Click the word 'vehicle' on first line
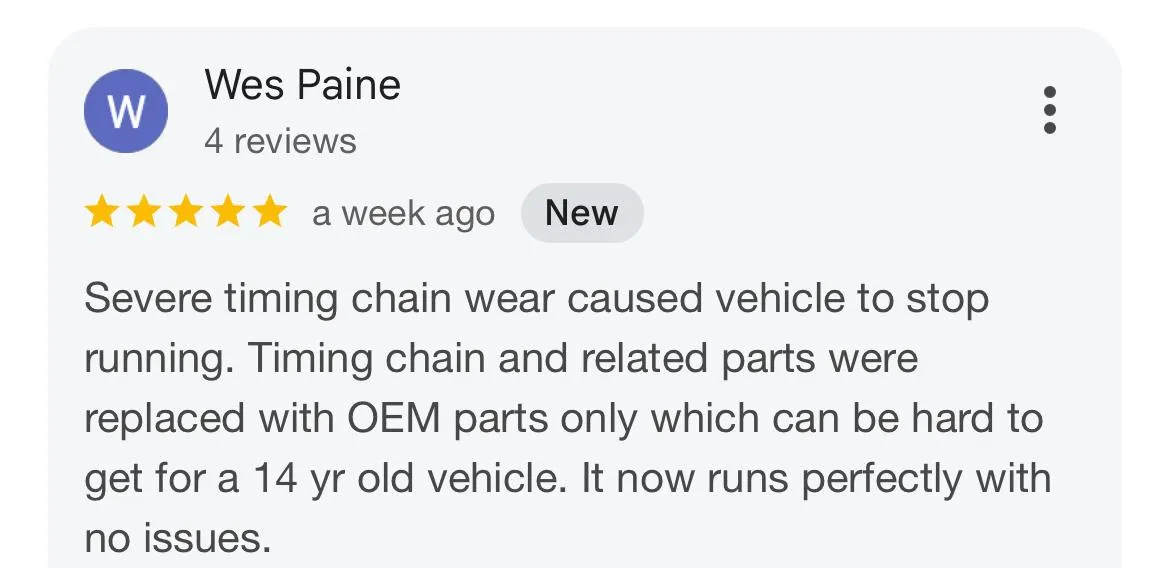 click(x=780, y=299)
